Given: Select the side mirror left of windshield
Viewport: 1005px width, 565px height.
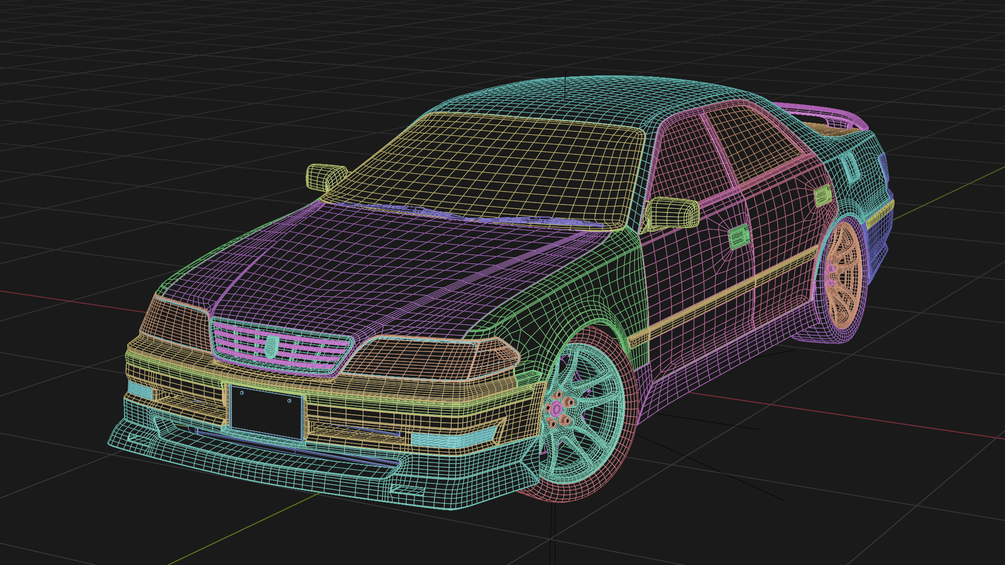Looking at the screenshot, I should point(326,176).
